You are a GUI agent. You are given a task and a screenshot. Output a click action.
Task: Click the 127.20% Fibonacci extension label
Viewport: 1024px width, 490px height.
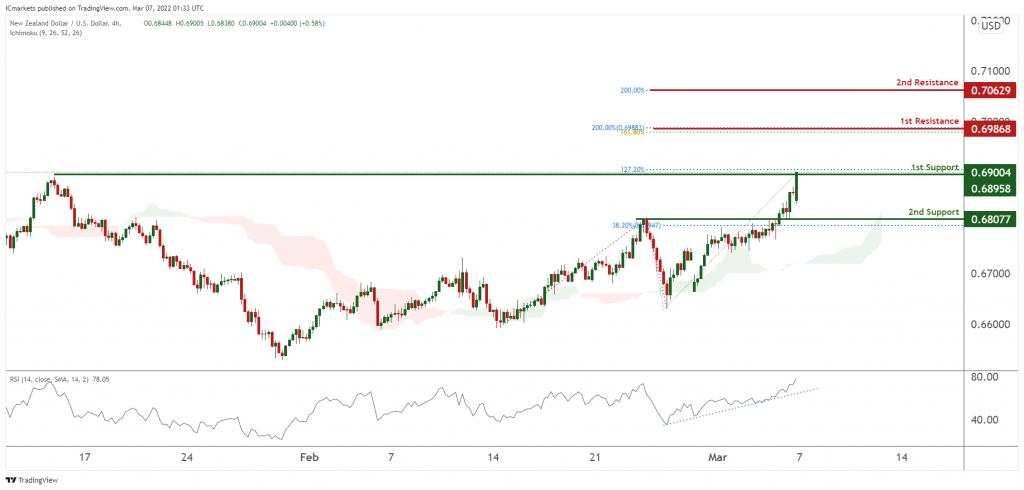pyautogui.click(x=632, y=169)
